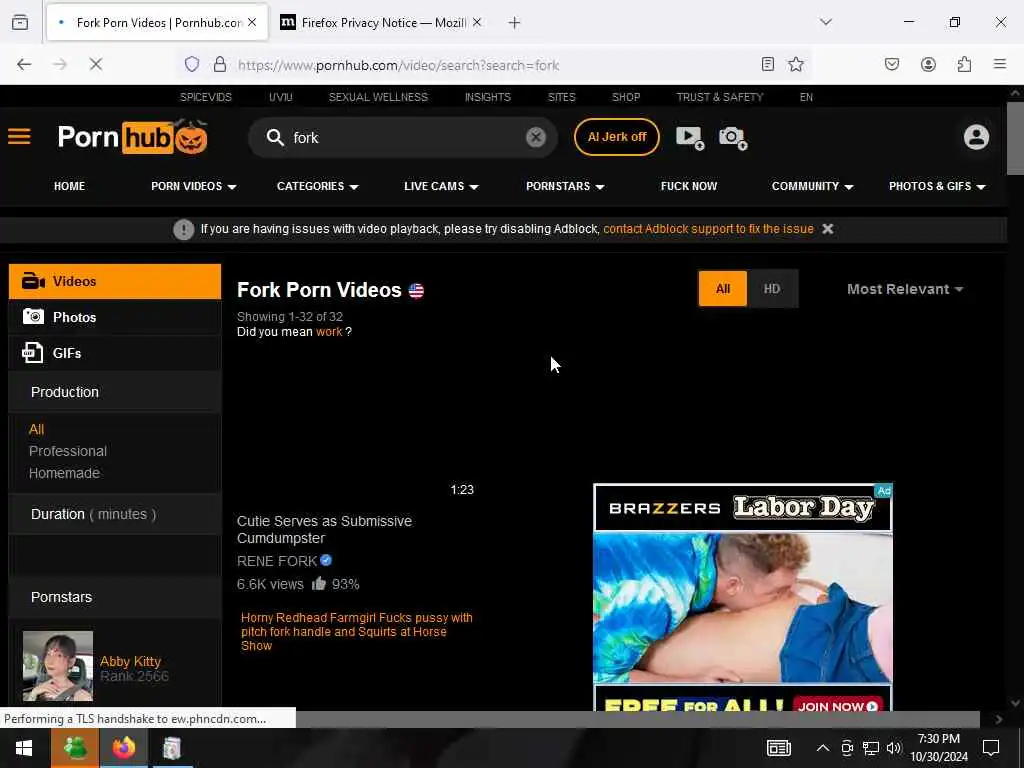1024x768 pixels.
Task: Open the INSIGHTS link in the top bar
Action: point(488,97)
